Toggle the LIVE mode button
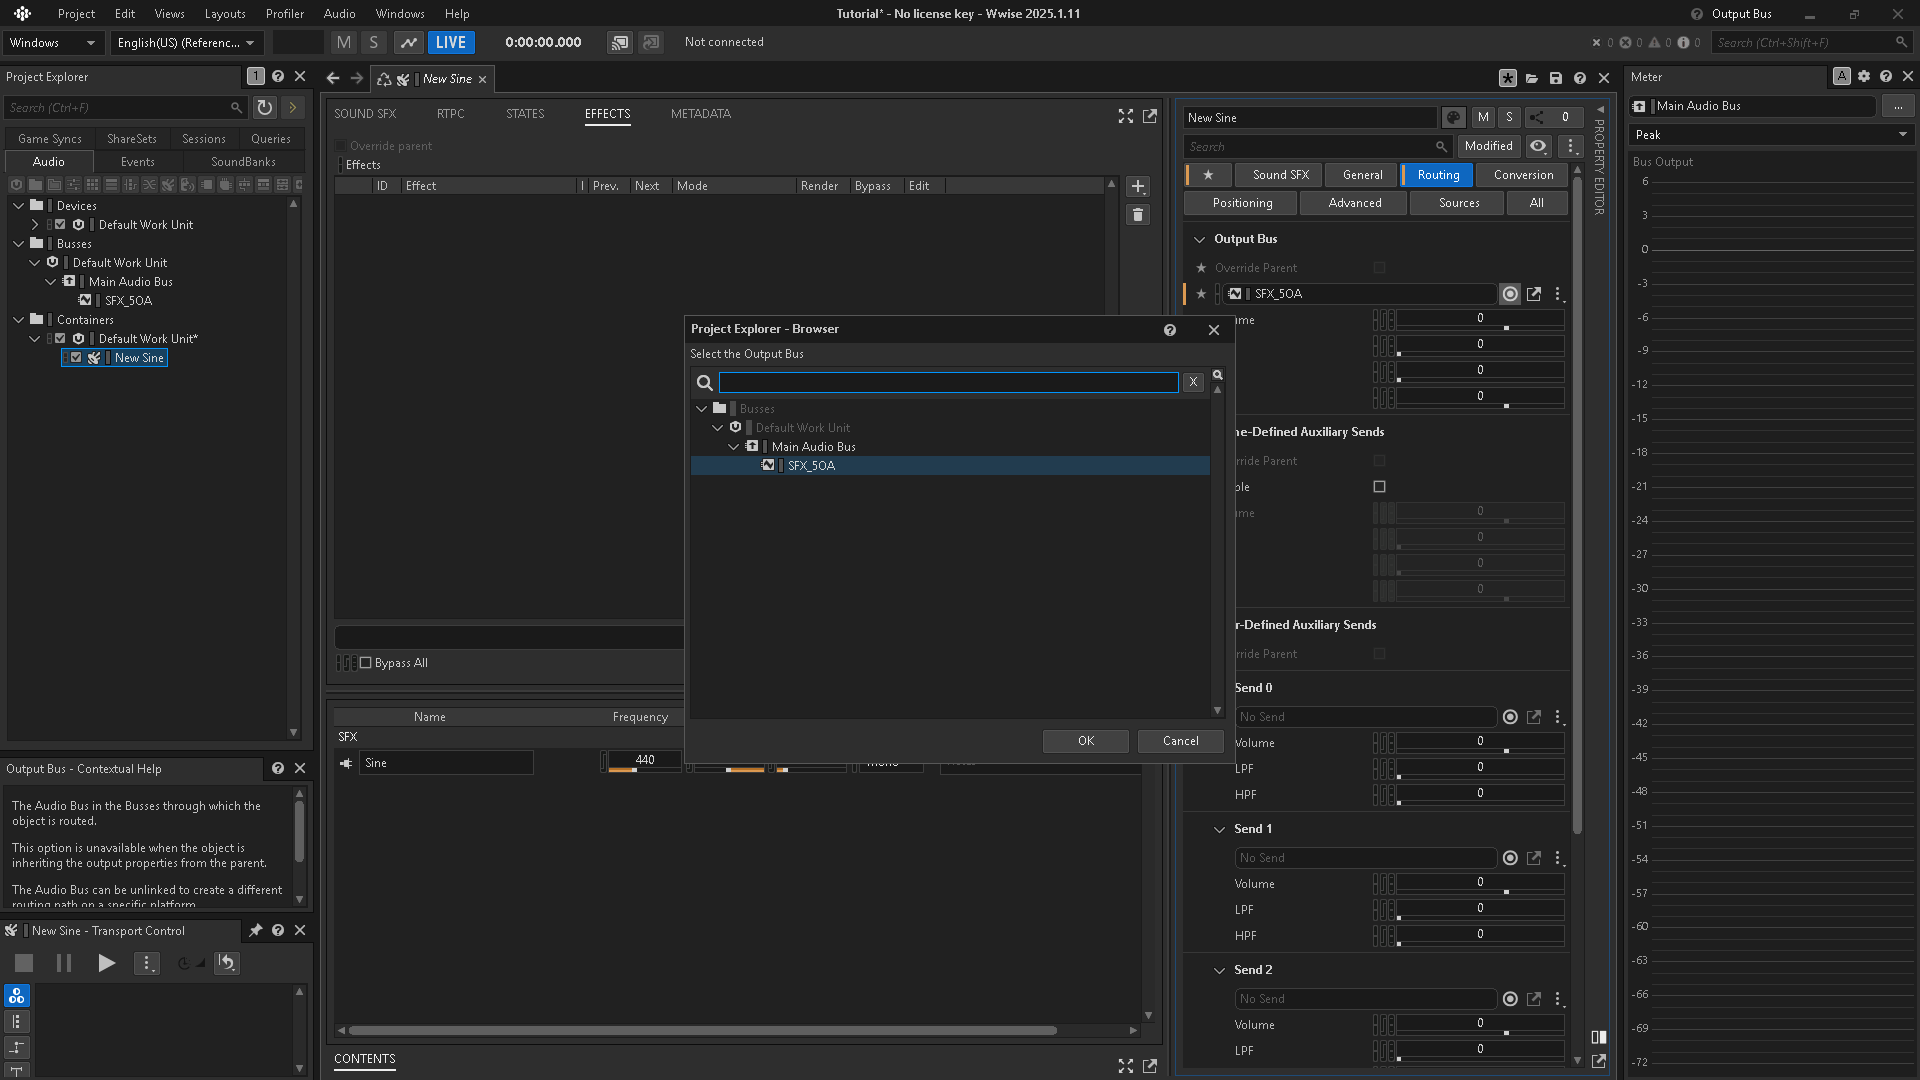1920x1080 pixels. tap(451, 42)
